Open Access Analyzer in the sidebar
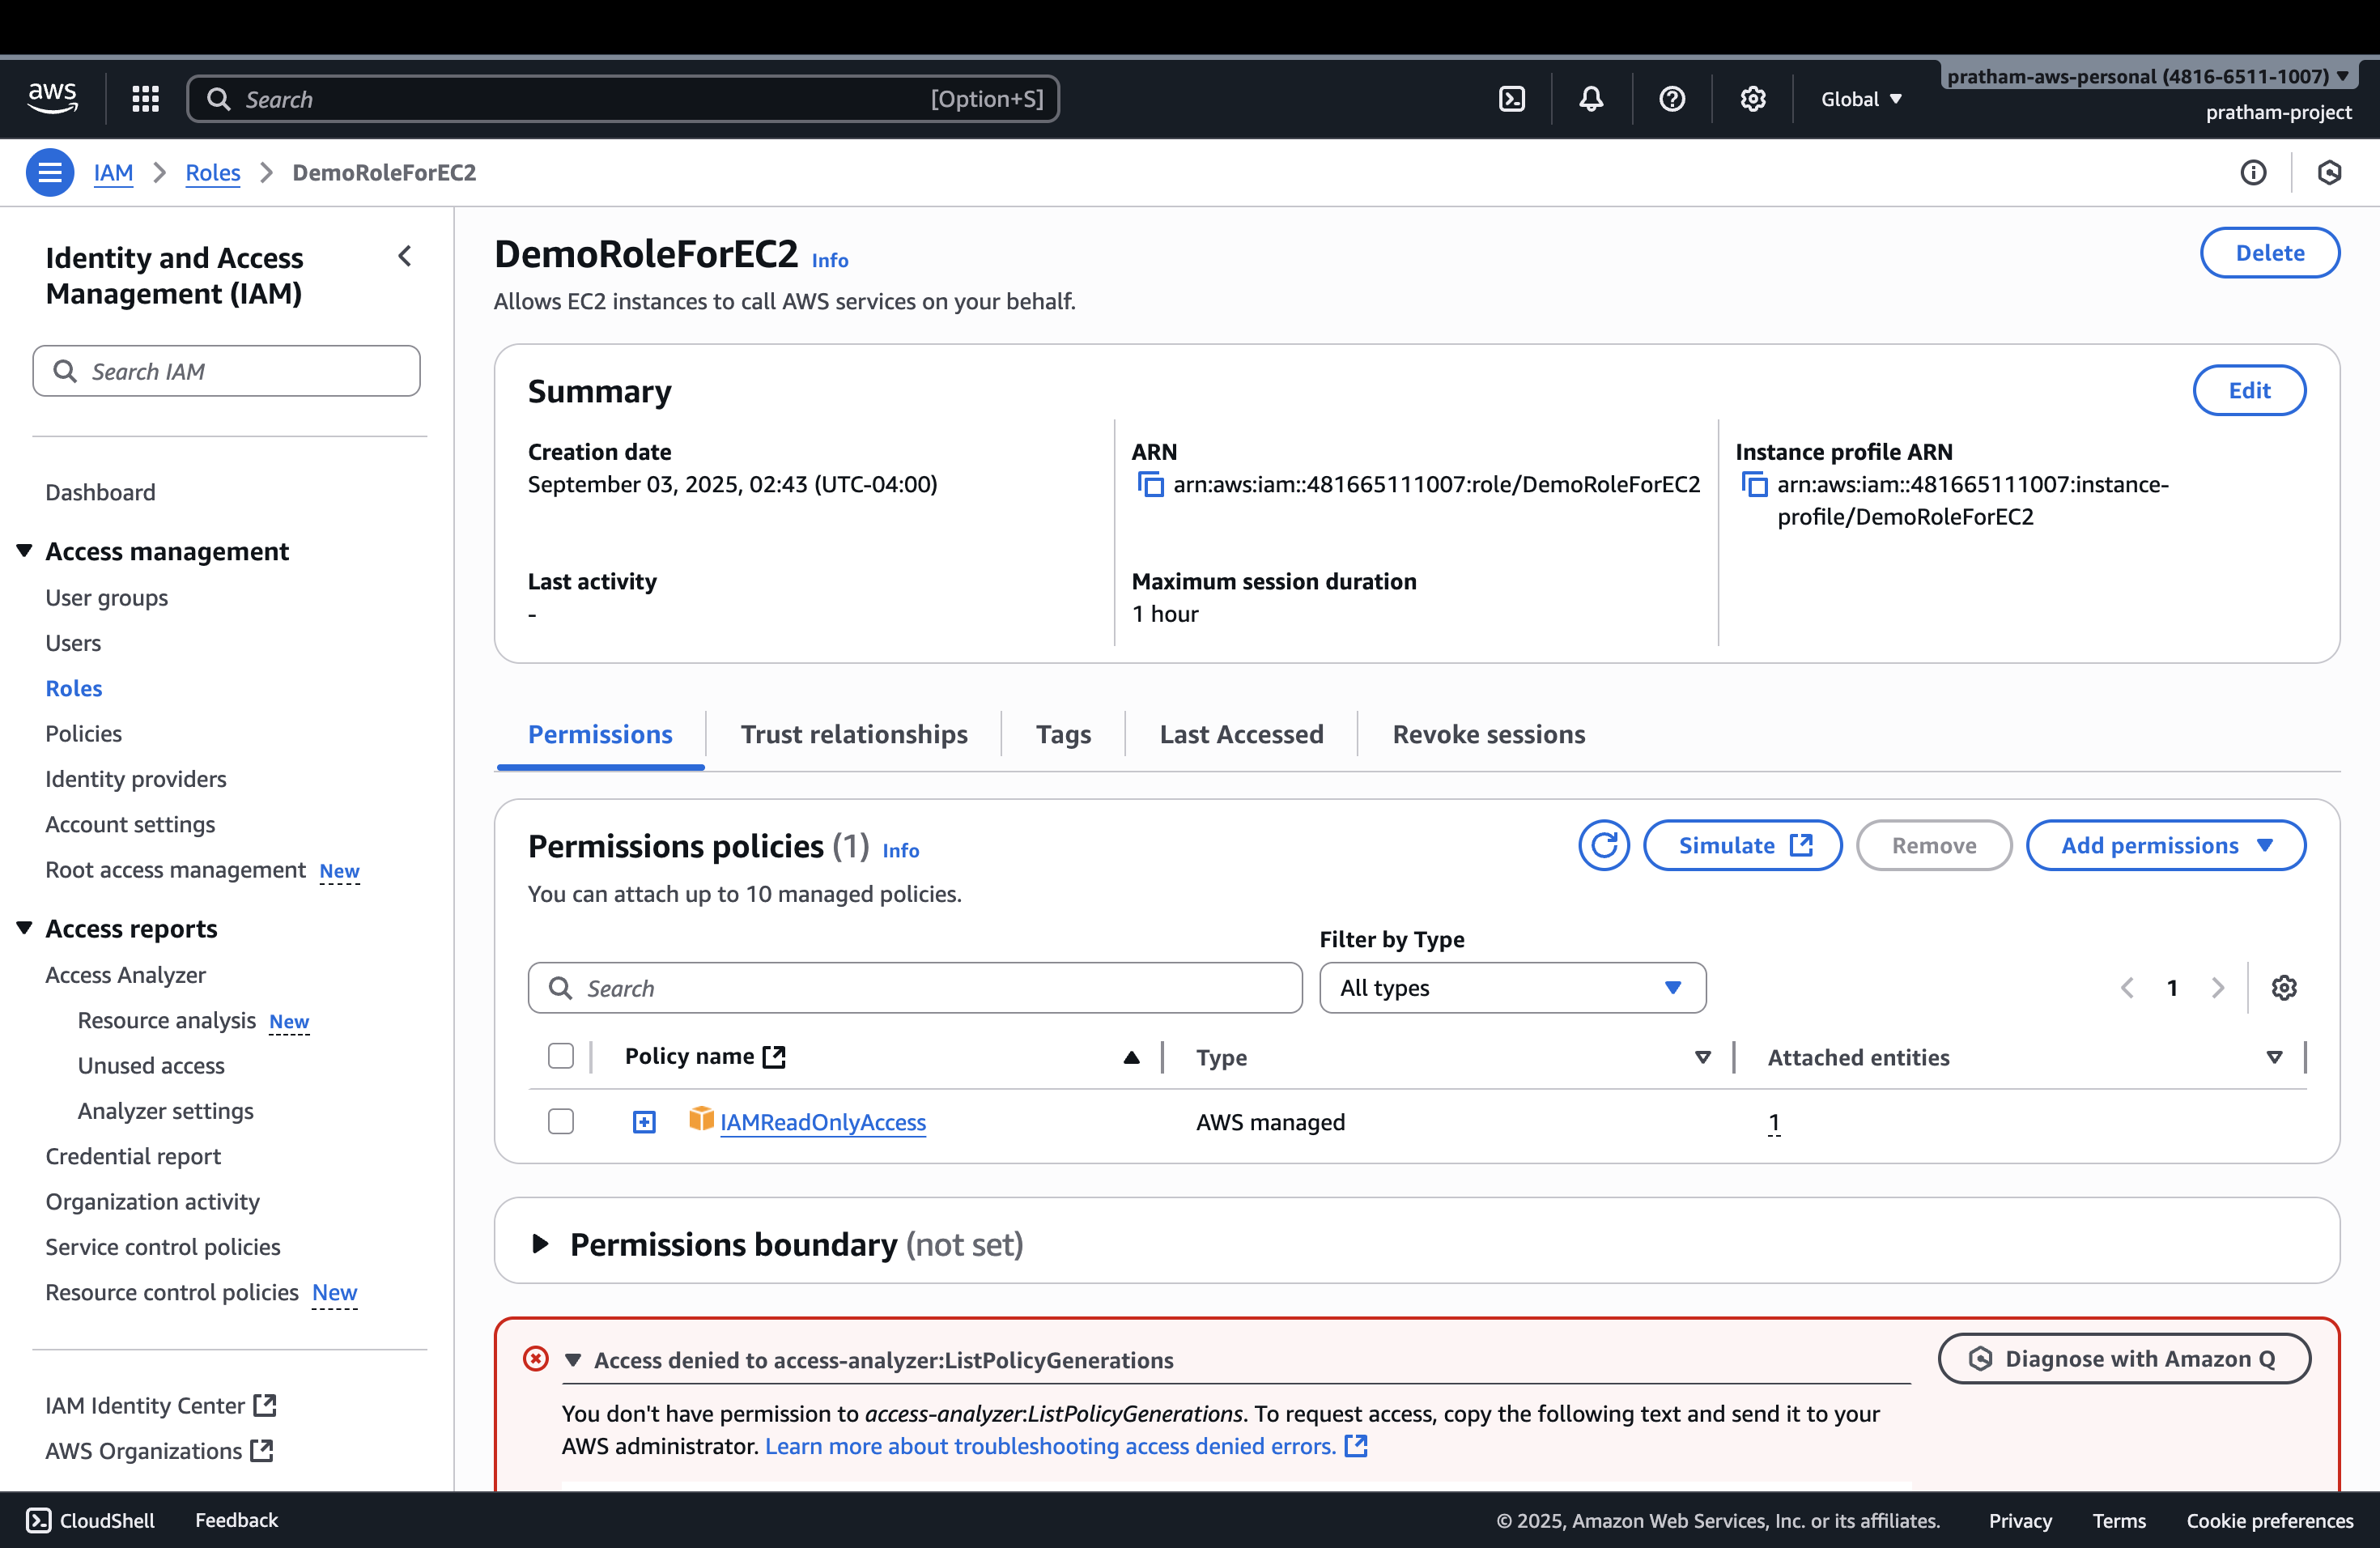 (125, 974)
